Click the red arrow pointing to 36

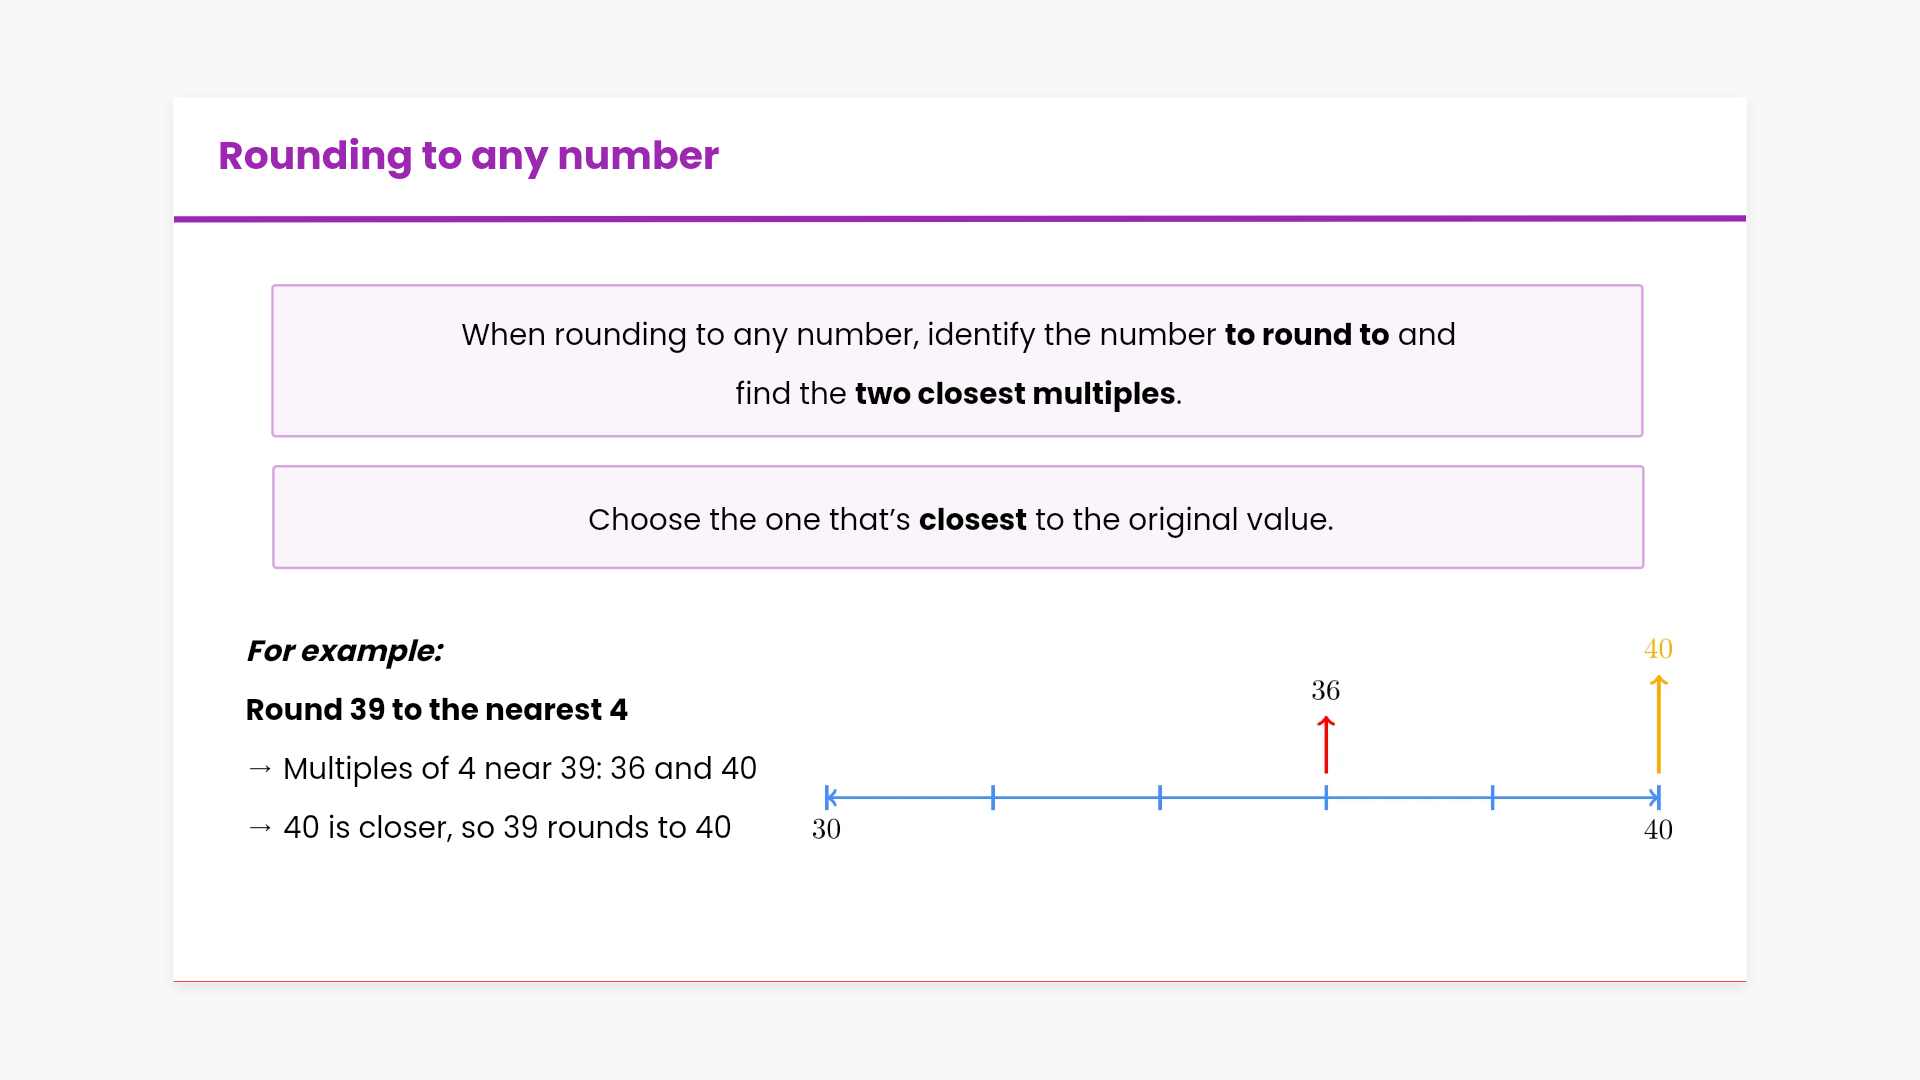tap(1326, 745)
